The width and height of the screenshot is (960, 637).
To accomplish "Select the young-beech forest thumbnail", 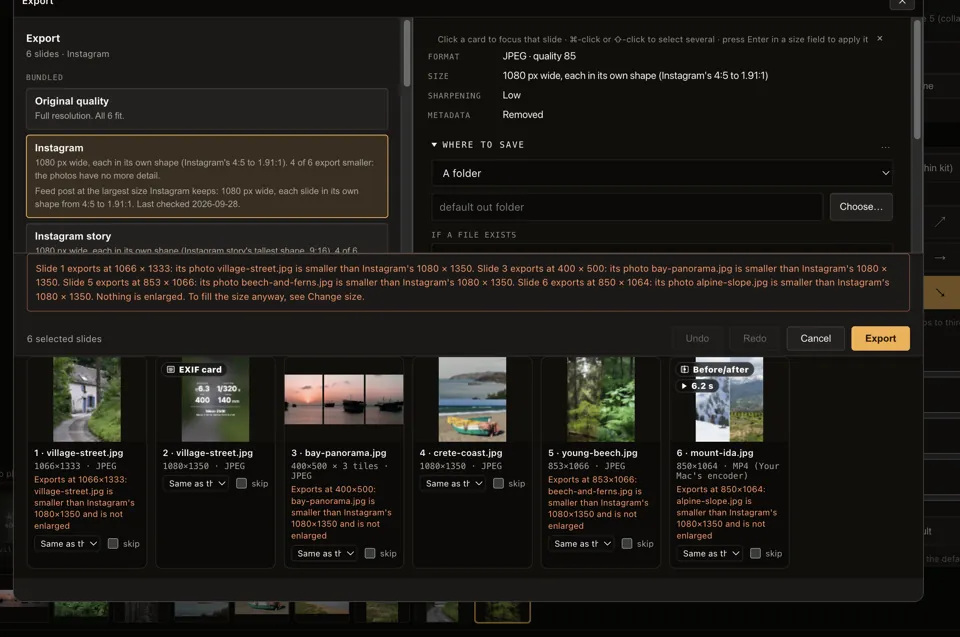I will [601, 399].
